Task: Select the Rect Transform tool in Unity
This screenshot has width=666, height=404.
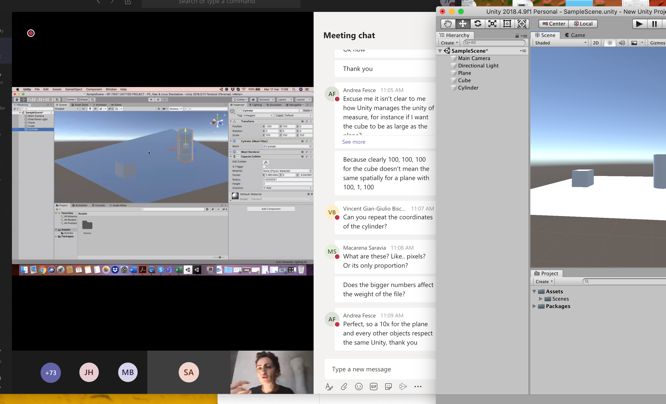Action: (x=507, y=24)
